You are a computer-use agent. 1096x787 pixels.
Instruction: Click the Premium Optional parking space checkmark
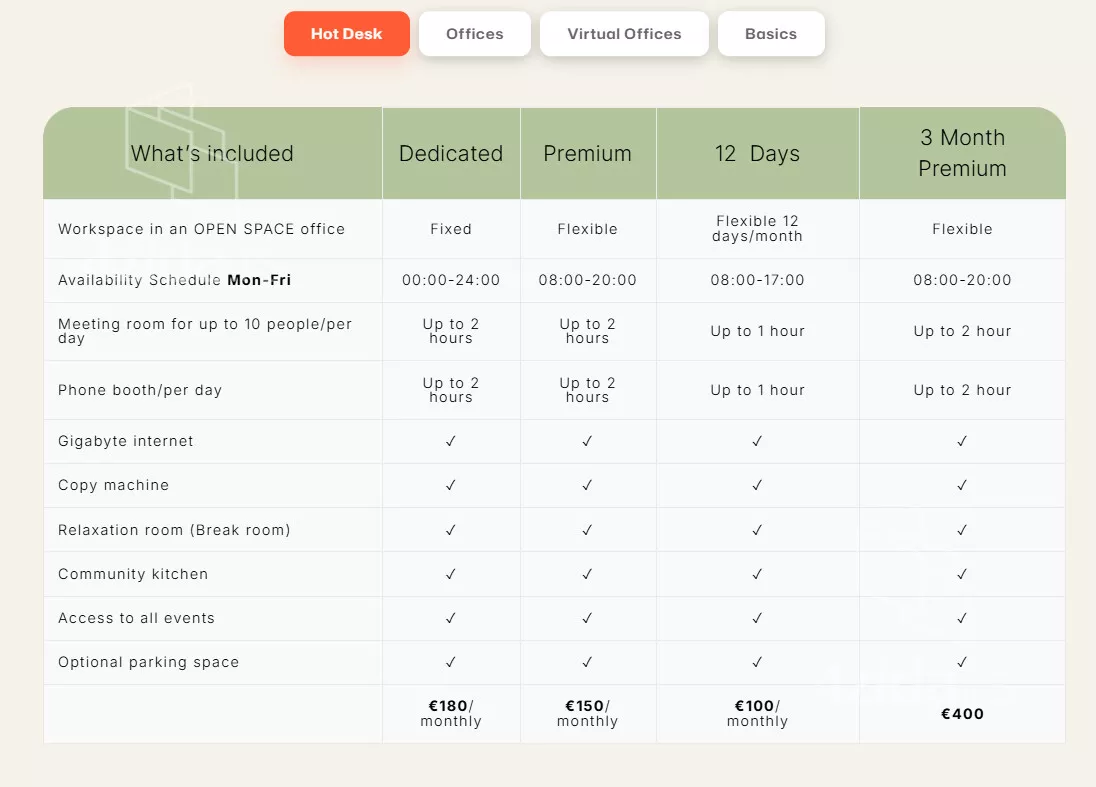click(x=587, y=662)
